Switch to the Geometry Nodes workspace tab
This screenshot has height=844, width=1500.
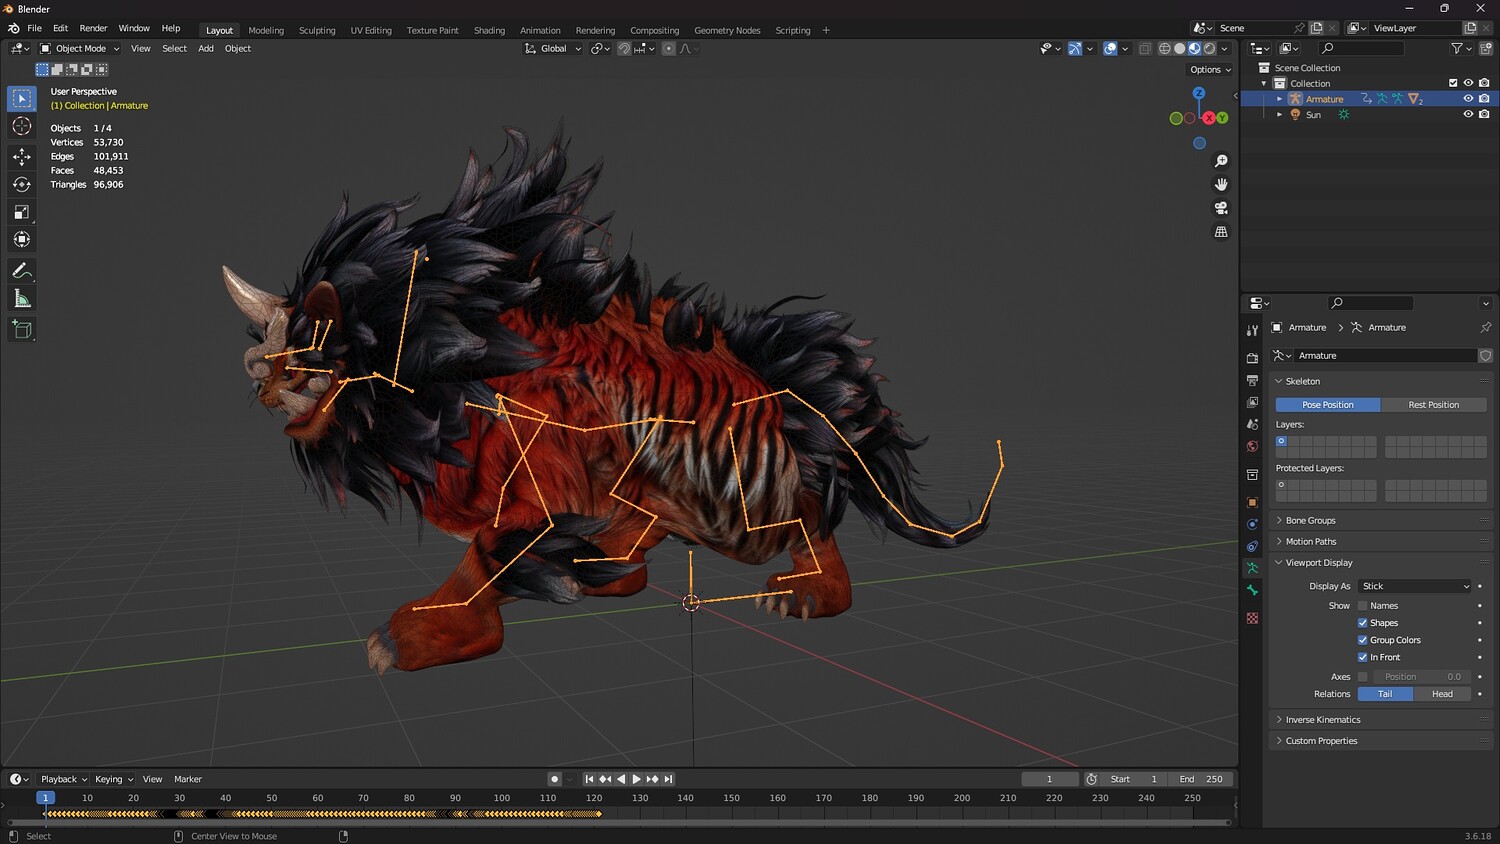[727, 30]
